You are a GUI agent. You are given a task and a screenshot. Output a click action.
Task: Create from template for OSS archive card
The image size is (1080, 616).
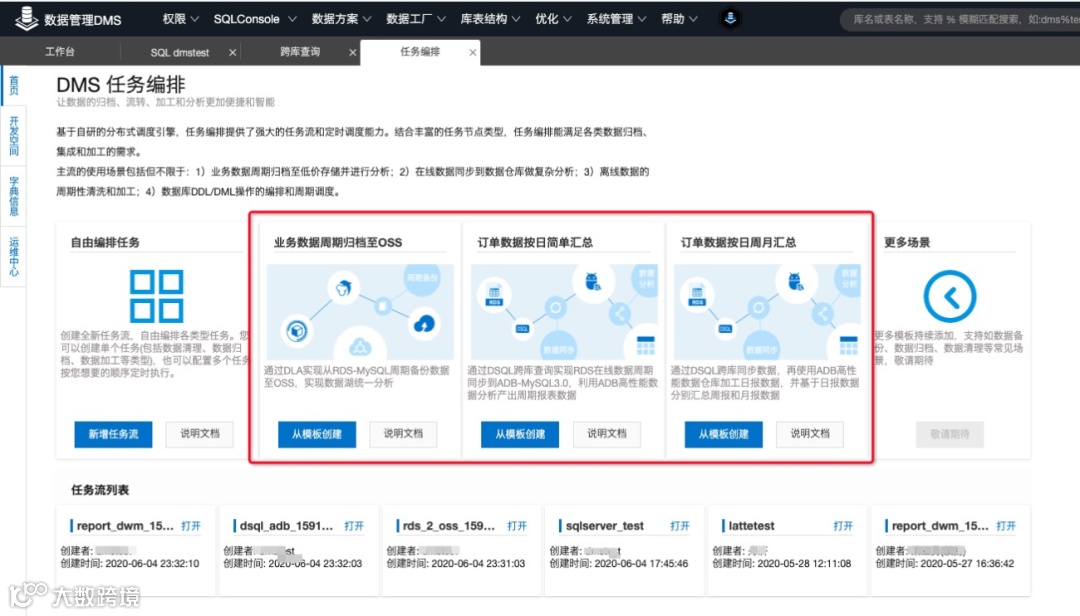317,434
